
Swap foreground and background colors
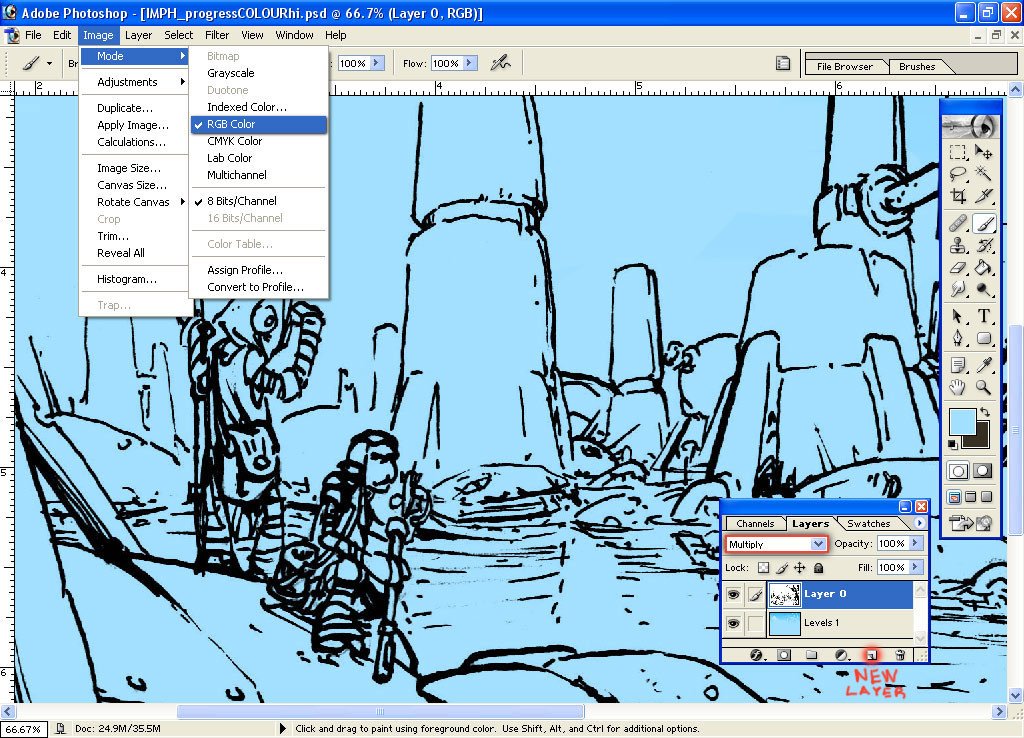[984, 413]
